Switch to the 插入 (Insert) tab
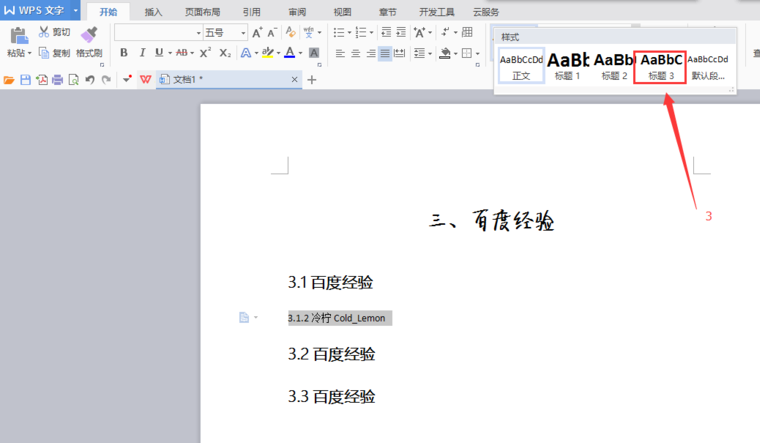 click(x=153, y=12)
